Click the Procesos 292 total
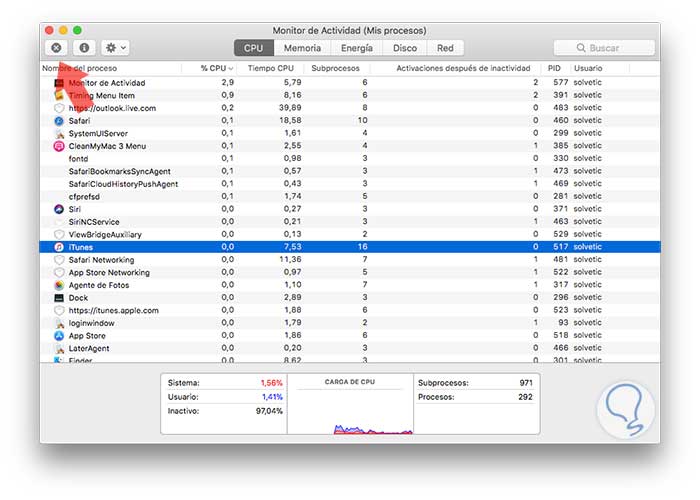 pos(525,397)
